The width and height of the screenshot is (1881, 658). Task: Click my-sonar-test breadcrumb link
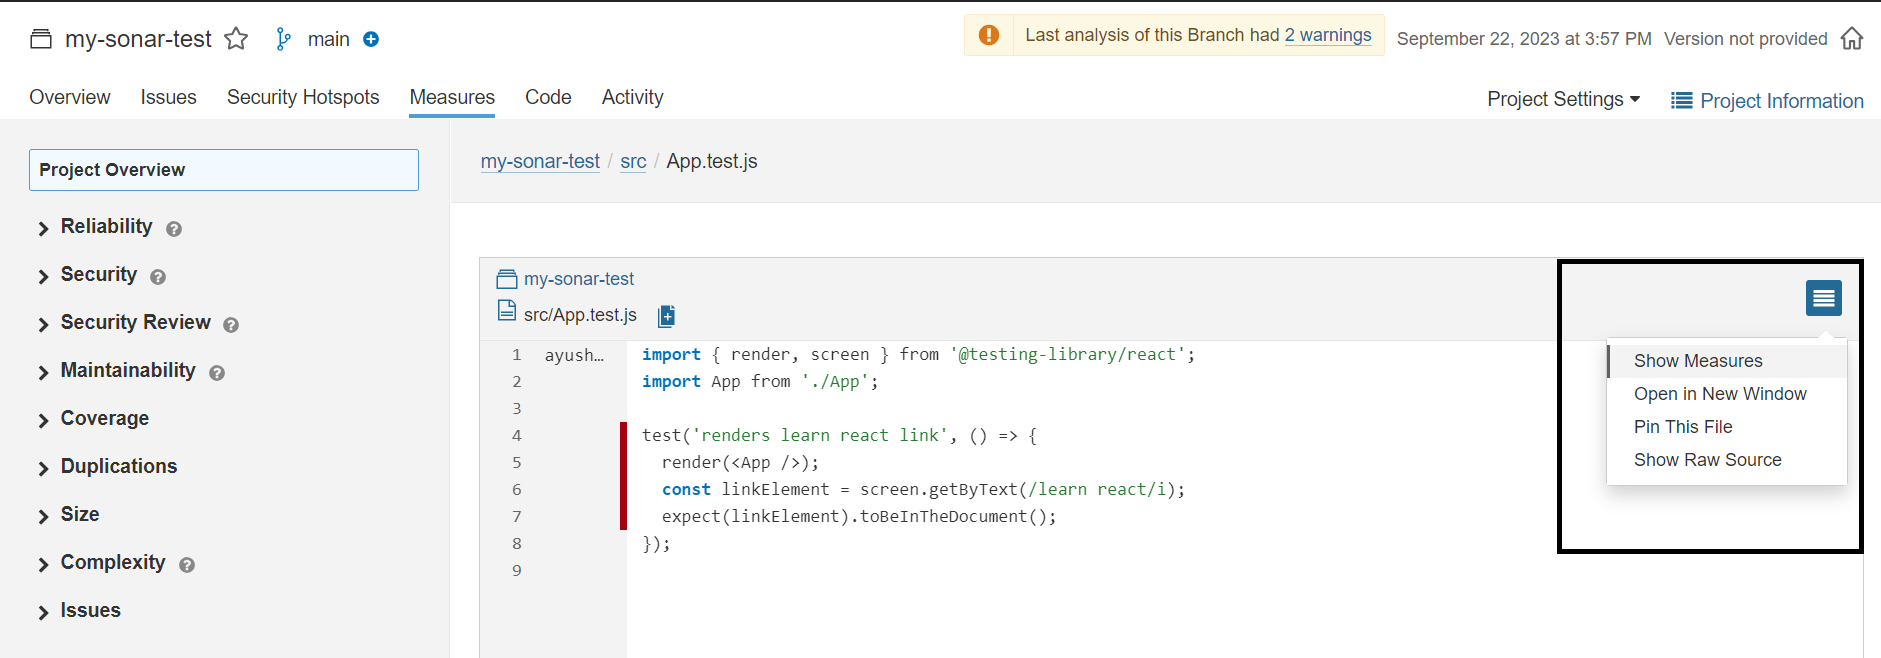[x=540, y=161]
